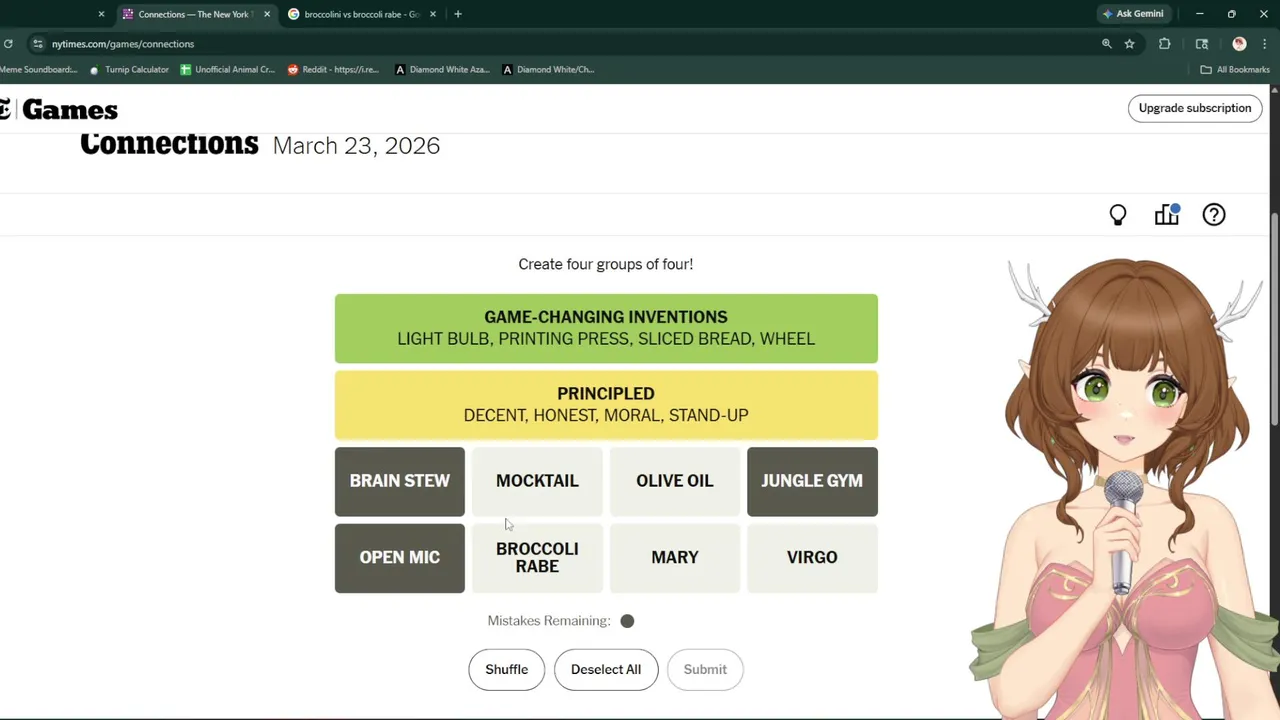
Task: Click the site info icon beside URL
Action: pos(37,44)
